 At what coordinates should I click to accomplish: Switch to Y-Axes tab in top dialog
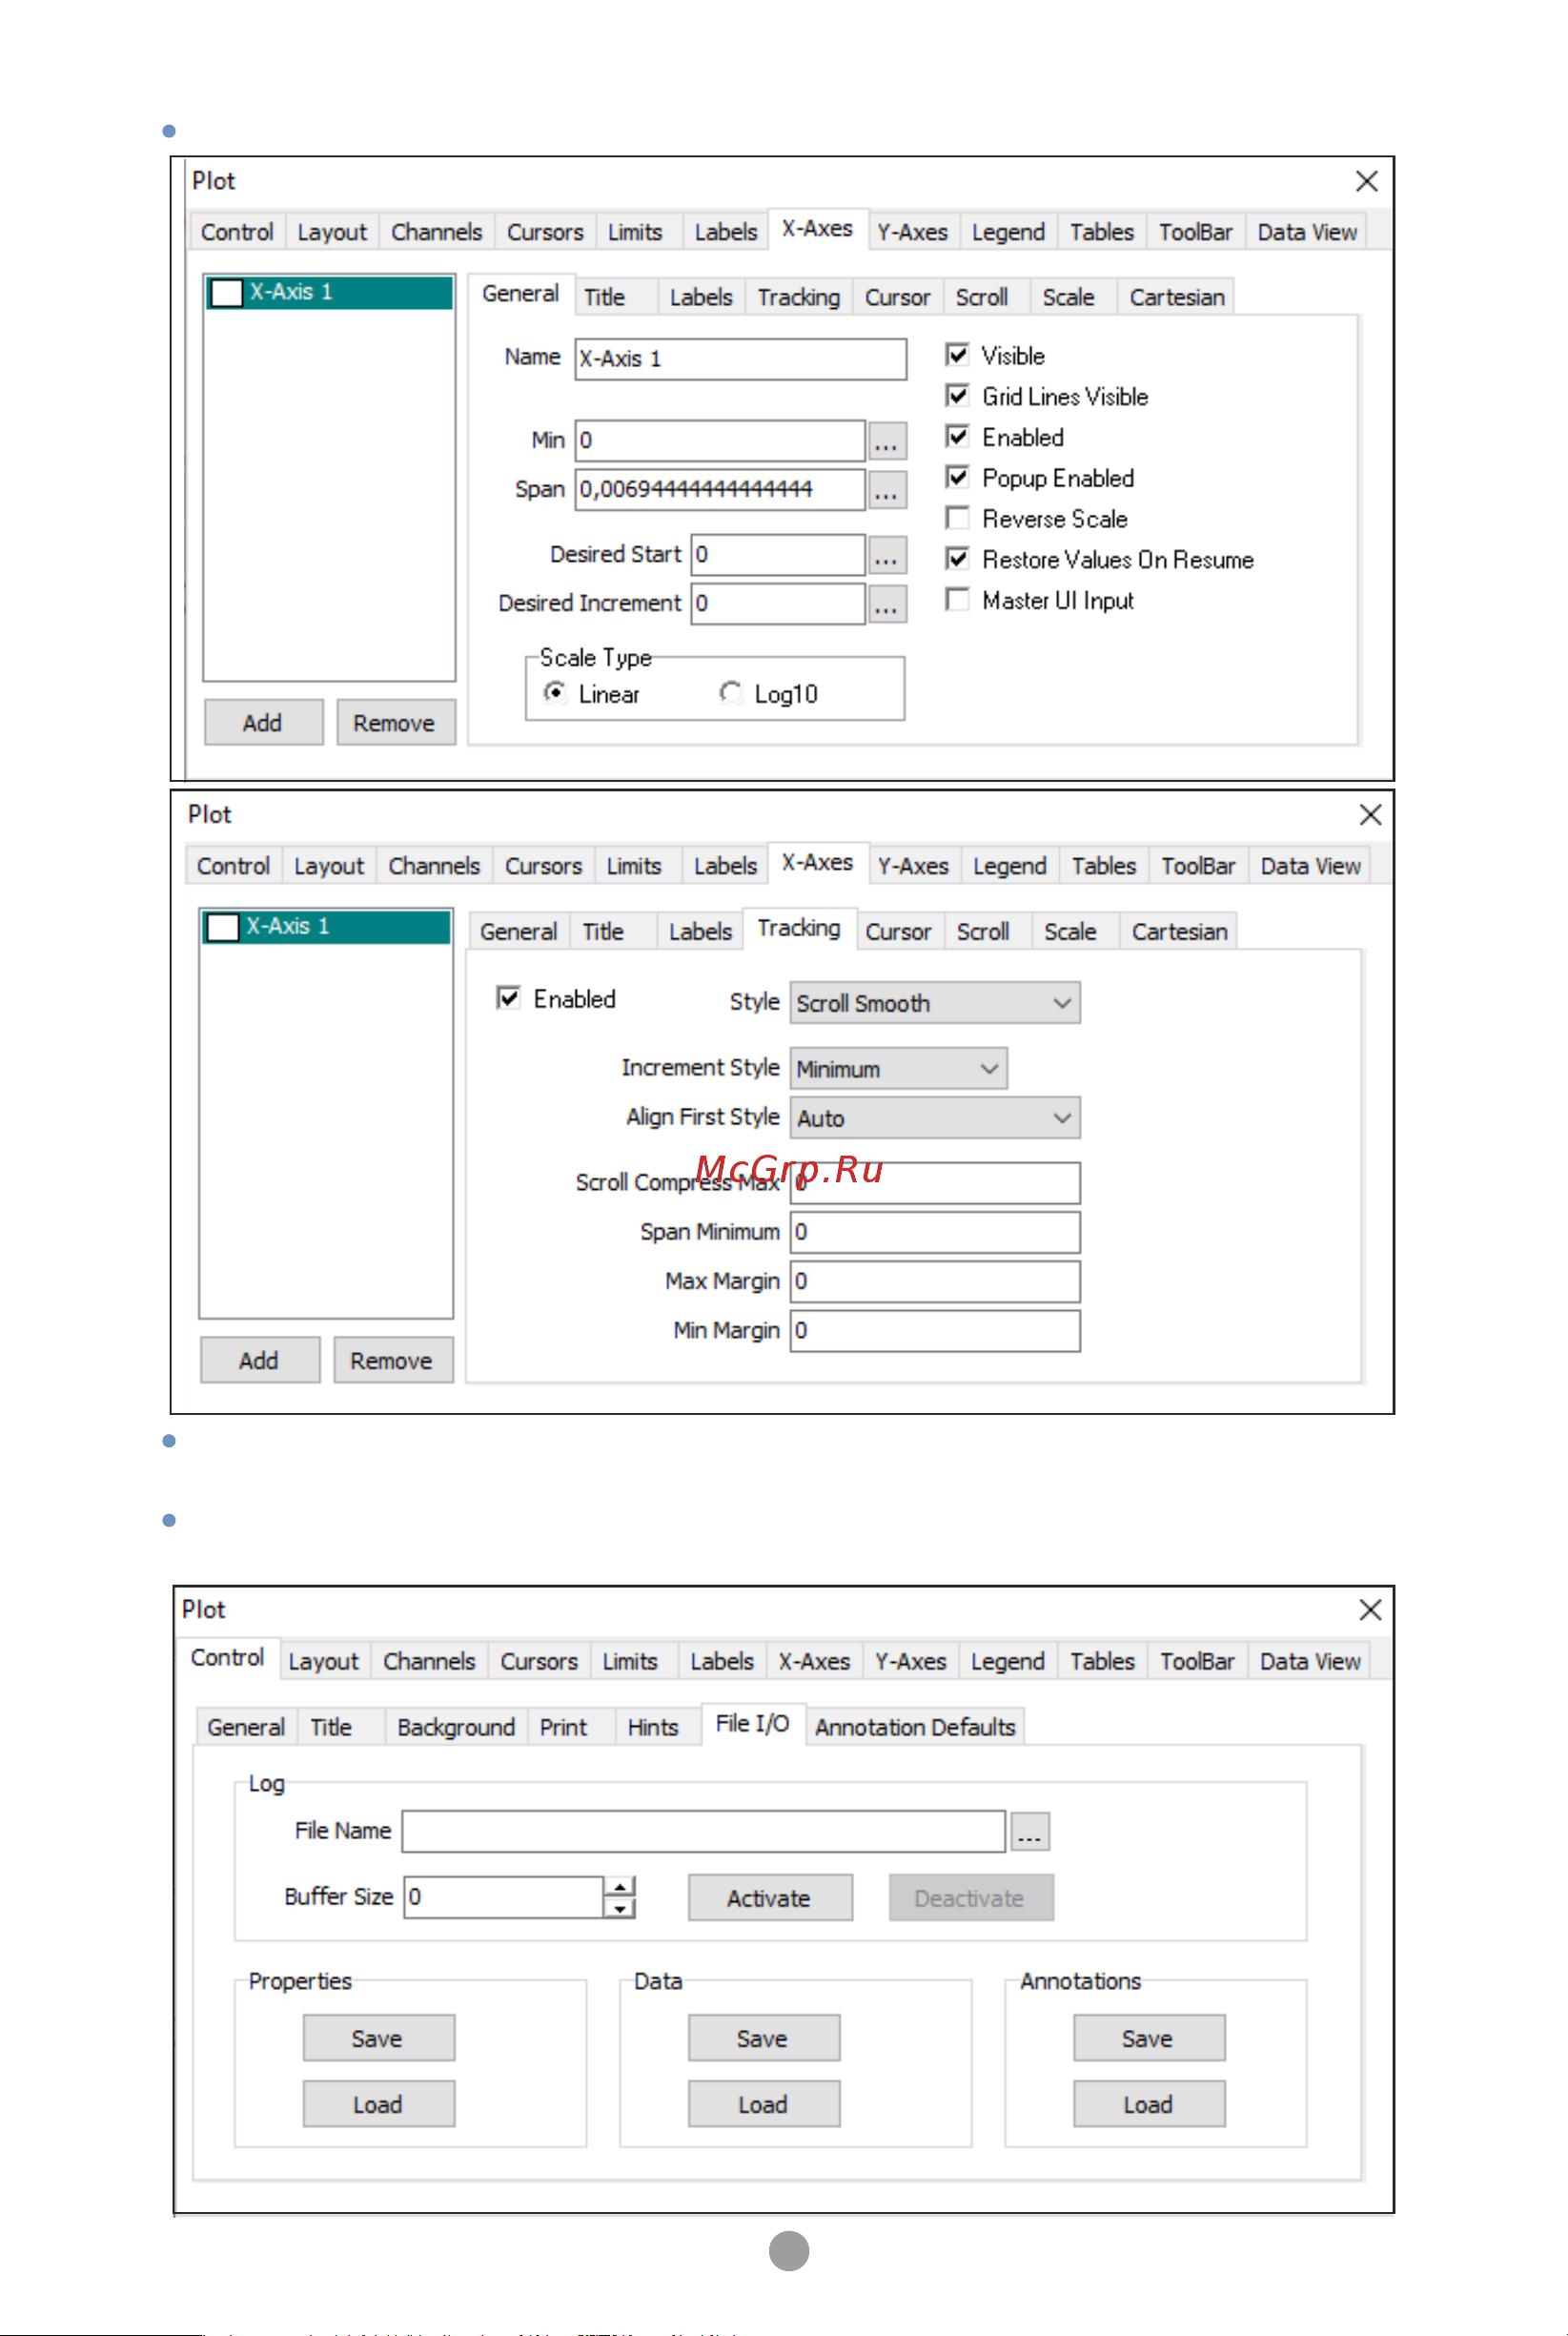click(913, 232)
